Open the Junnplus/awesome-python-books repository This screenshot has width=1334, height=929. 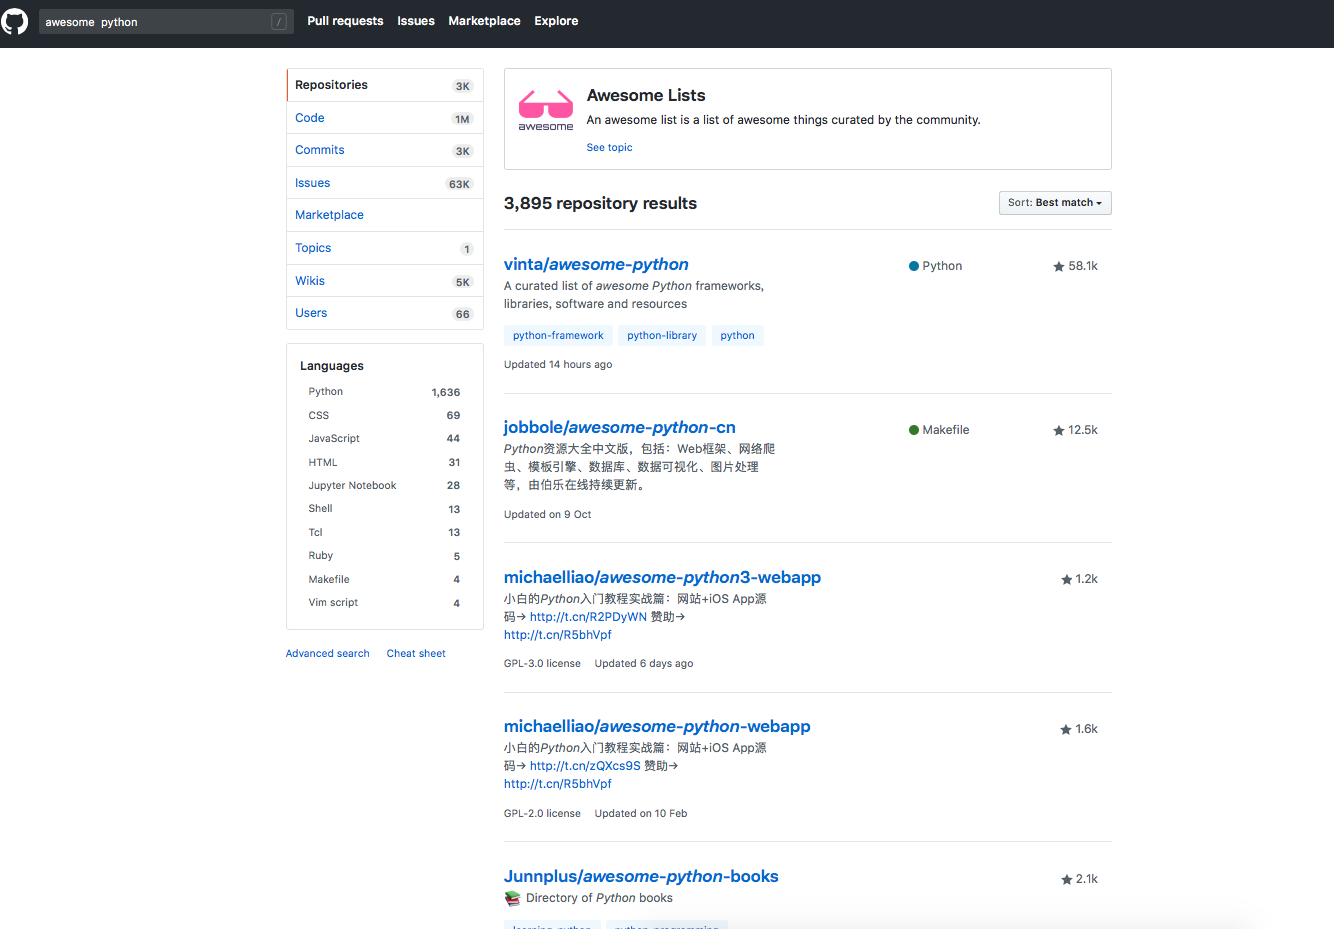click(x=641, y=876)
